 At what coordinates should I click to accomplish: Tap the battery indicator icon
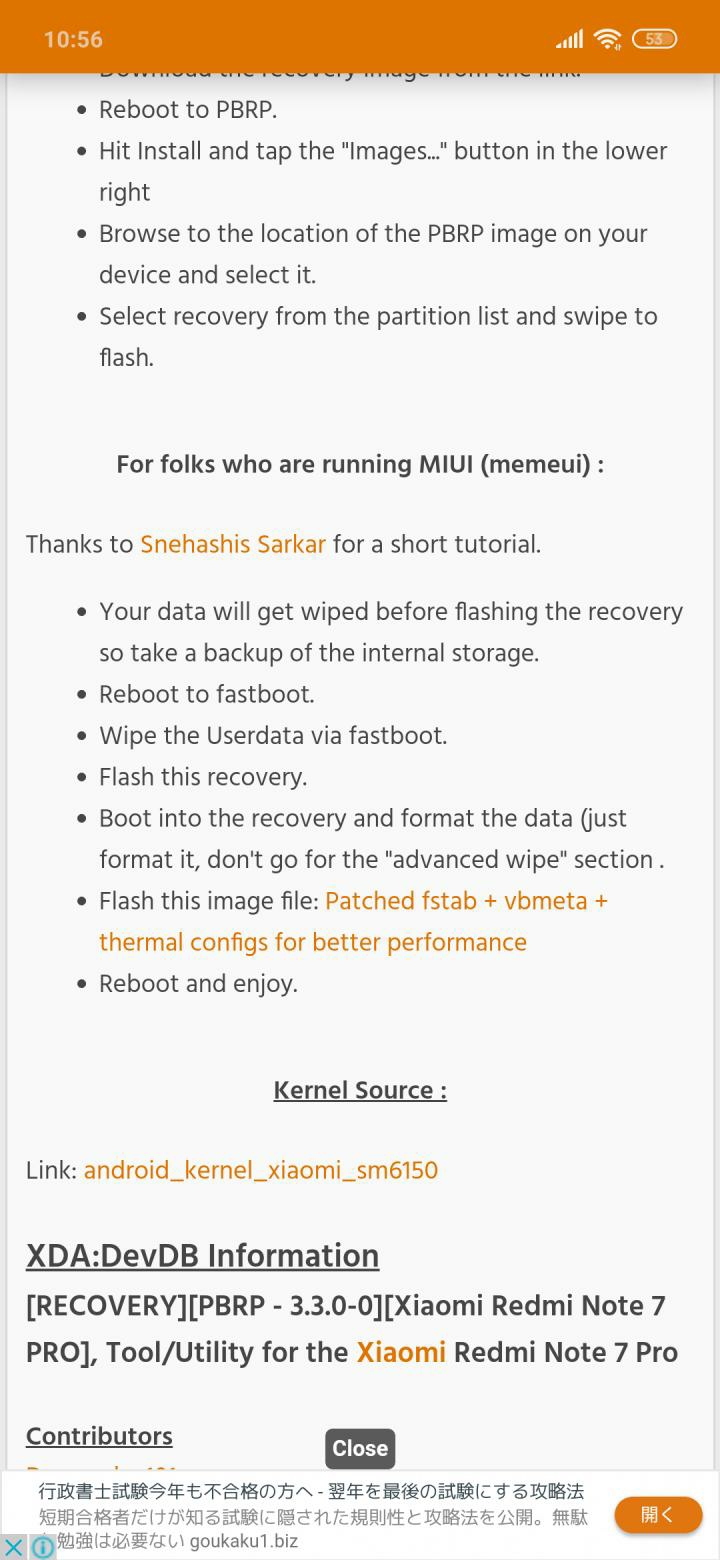point(654,39)
